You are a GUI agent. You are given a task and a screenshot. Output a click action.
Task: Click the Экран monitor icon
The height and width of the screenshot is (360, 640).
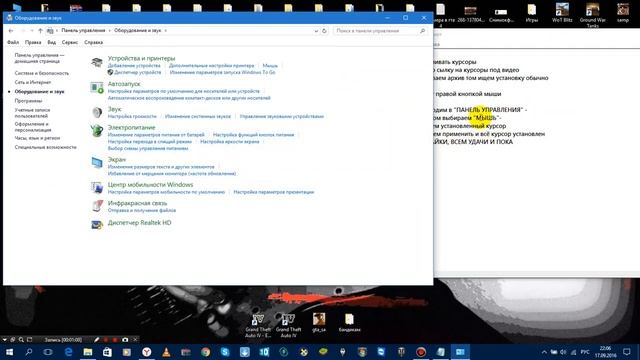click(97, 162)
